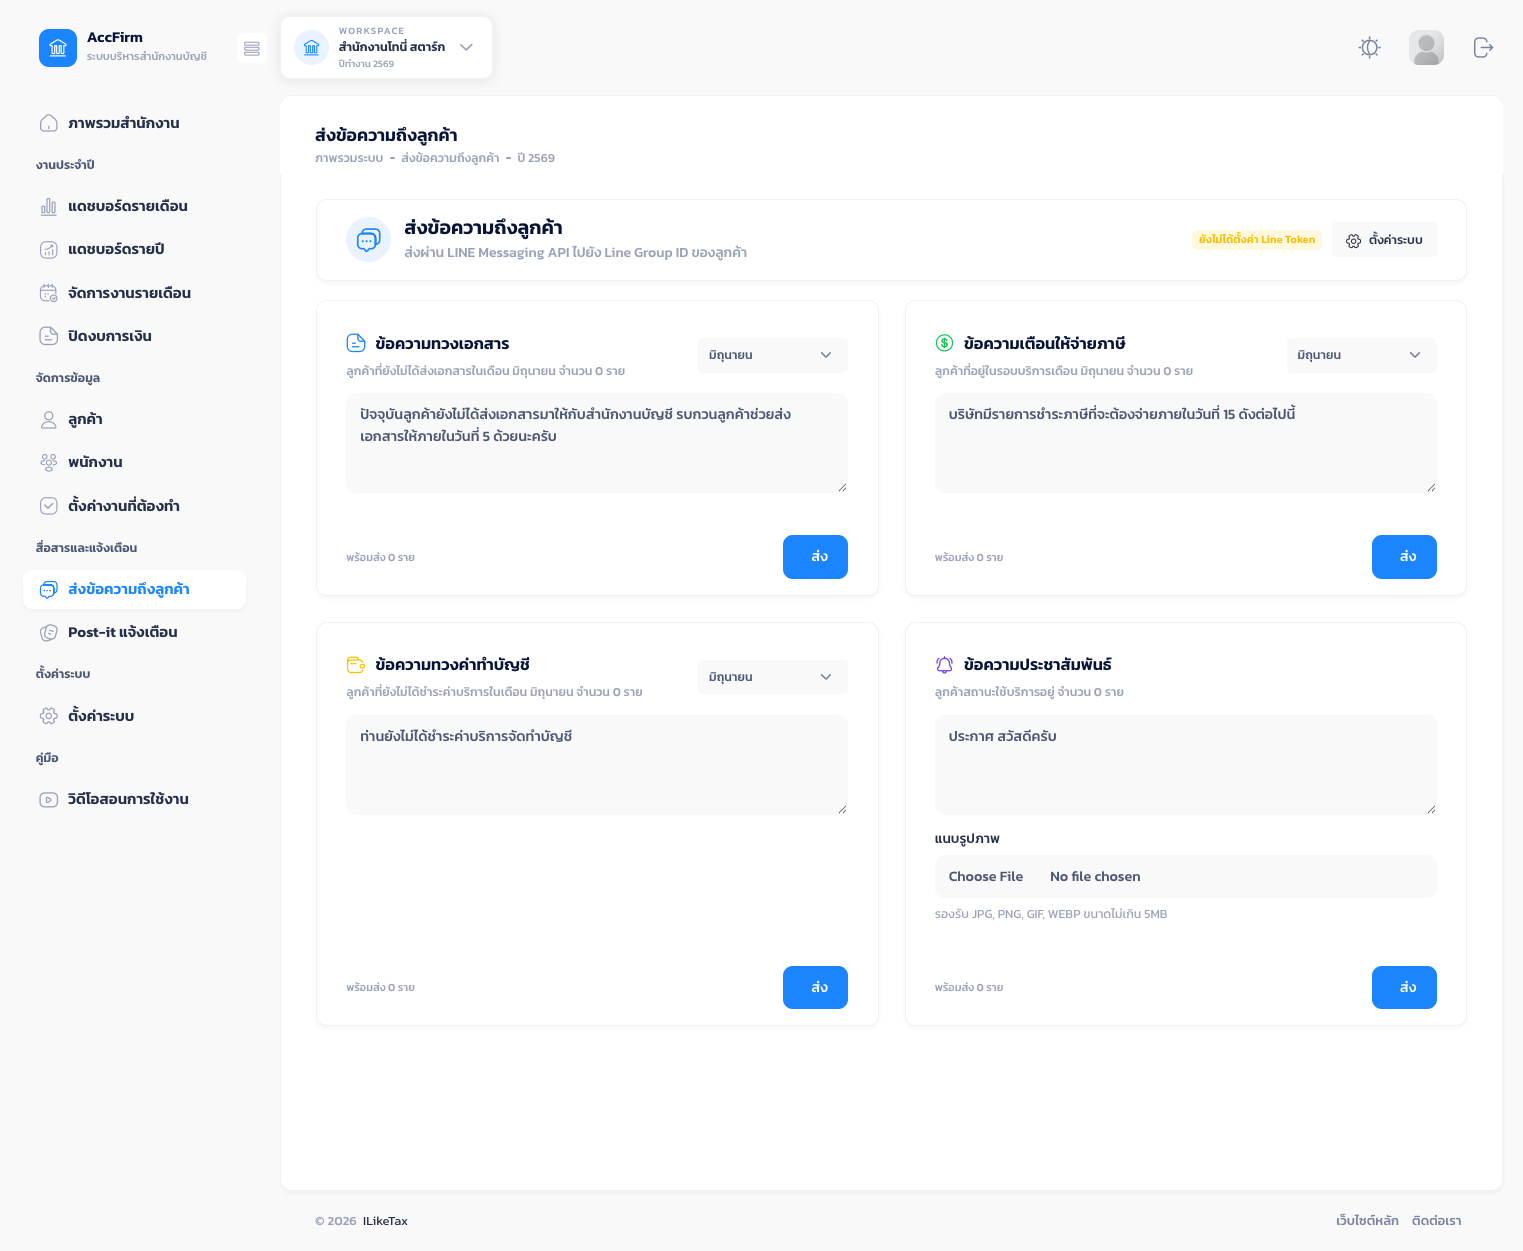This screenshot has height=1251, width=1523.
Task: Send the ข้อความทวงเอกสาร message
Action: pos(815,557)
